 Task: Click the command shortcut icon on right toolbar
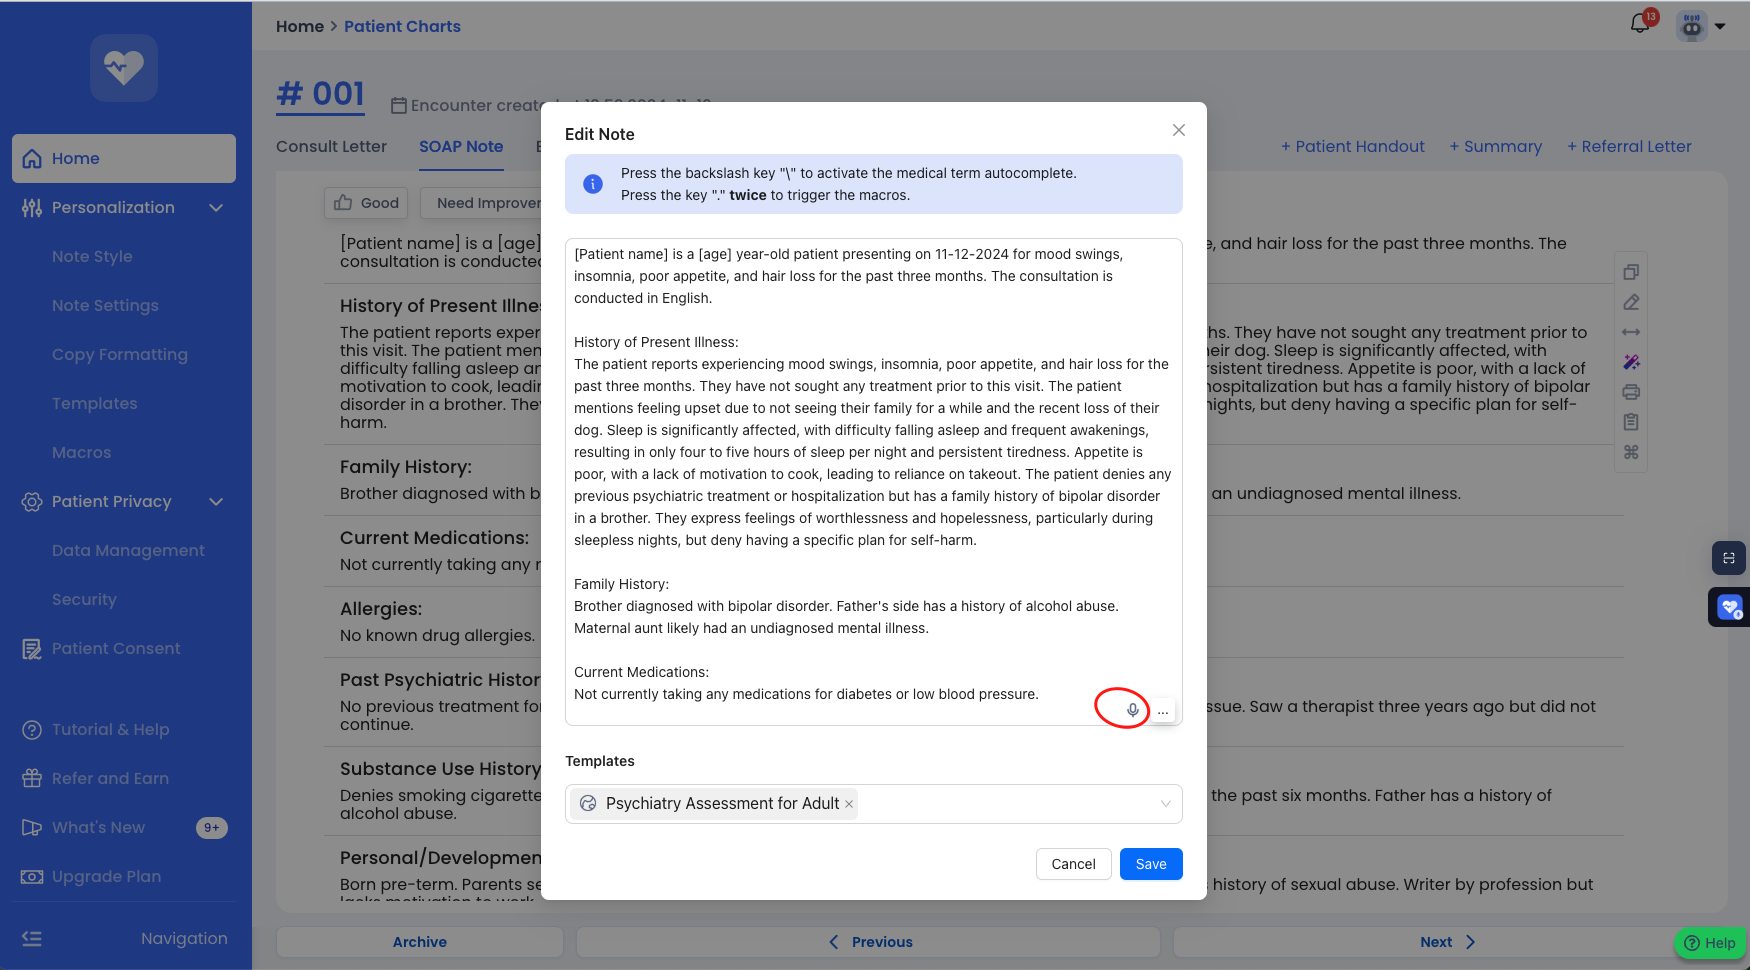pos(1631,452)
